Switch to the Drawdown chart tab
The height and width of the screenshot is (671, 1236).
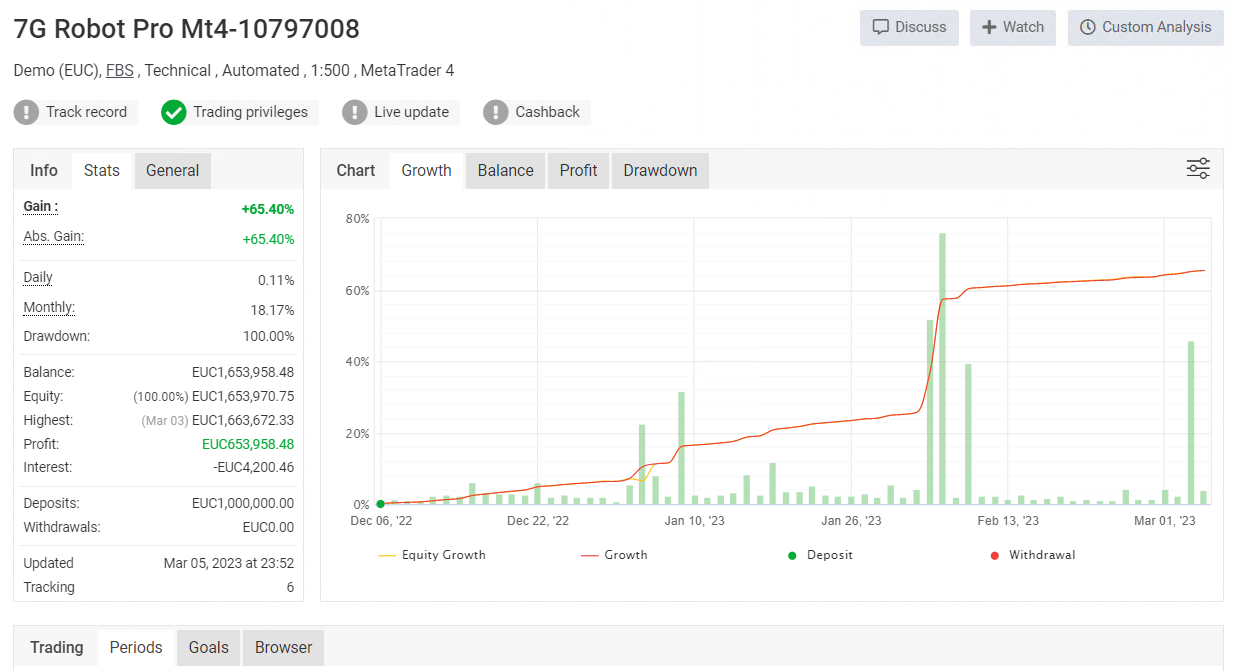(660, 171)
